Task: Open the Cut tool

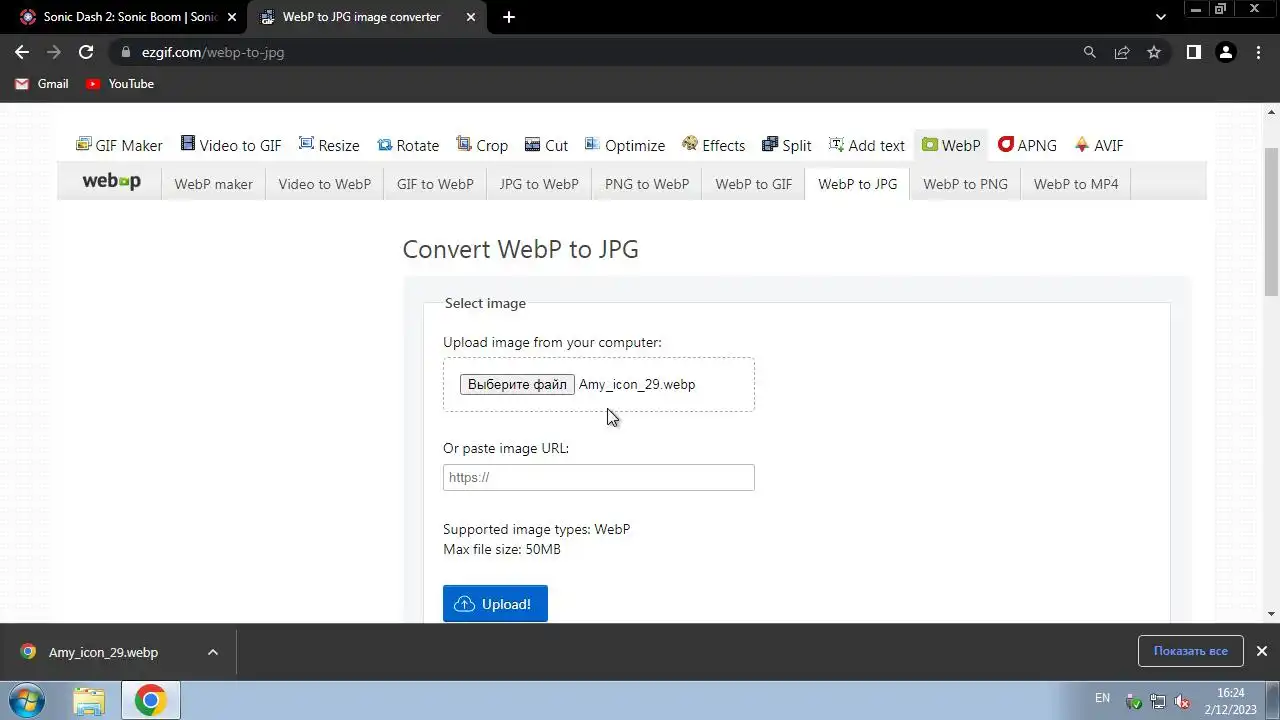Action: click(x=546, y=145)
